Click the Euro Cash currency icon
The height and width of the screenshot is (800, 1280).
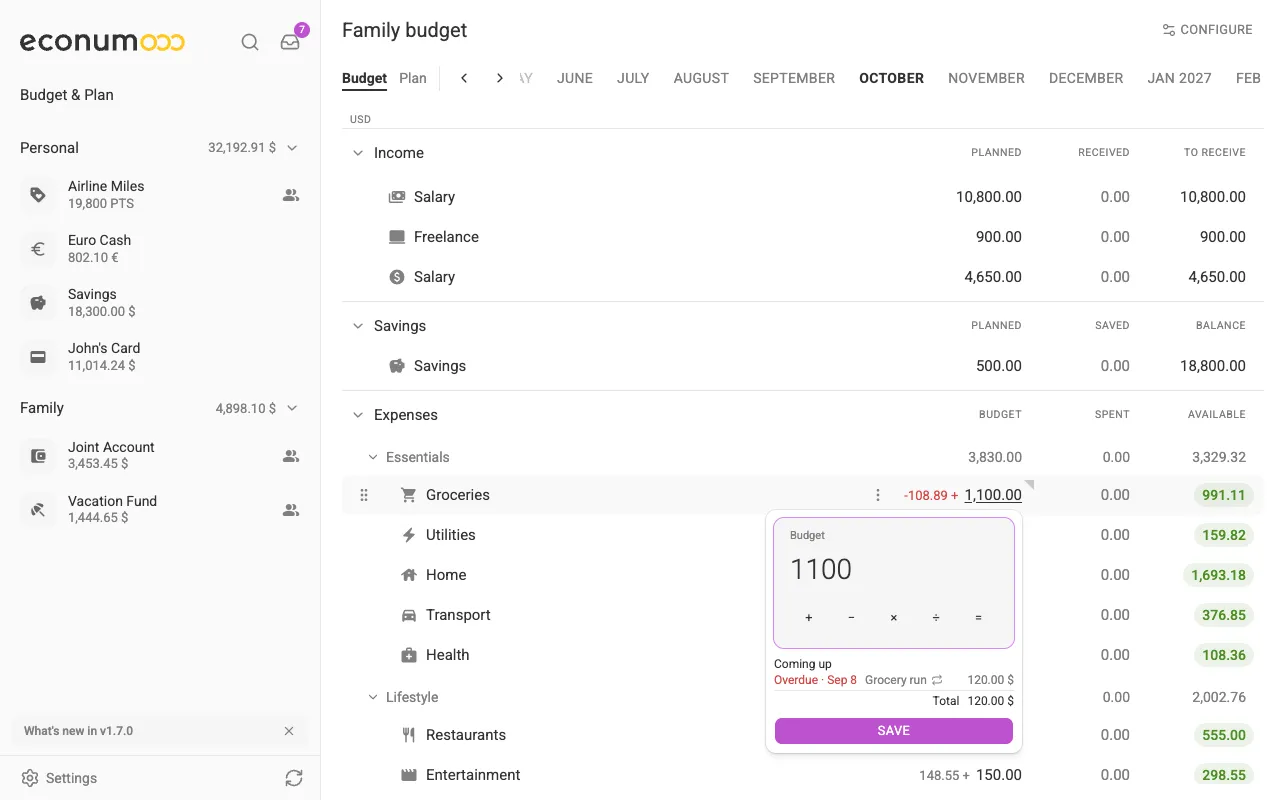click(38, 249)
